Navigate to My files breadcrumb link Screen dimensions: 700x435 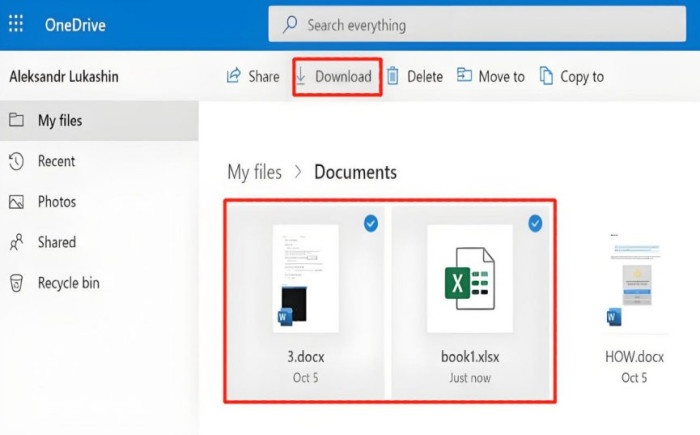coord(254,172)
